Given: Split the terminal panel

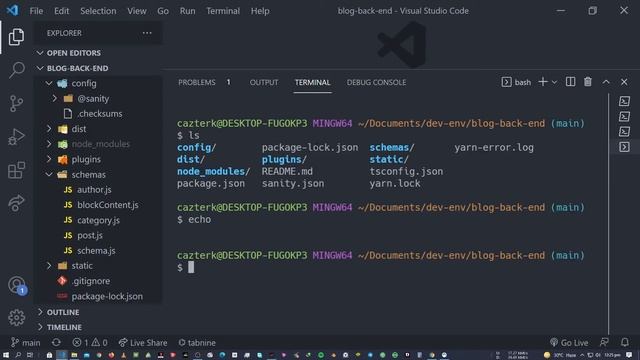Looking at the screenshot, I should pos(570,82).
